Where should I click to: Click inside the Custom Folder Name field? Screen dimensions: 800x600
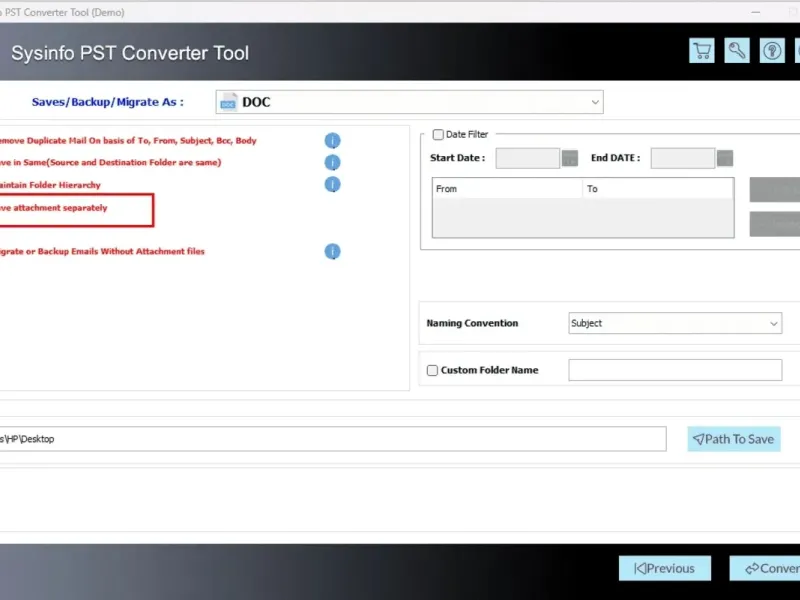pyautogui.click(x=676, y=370)
